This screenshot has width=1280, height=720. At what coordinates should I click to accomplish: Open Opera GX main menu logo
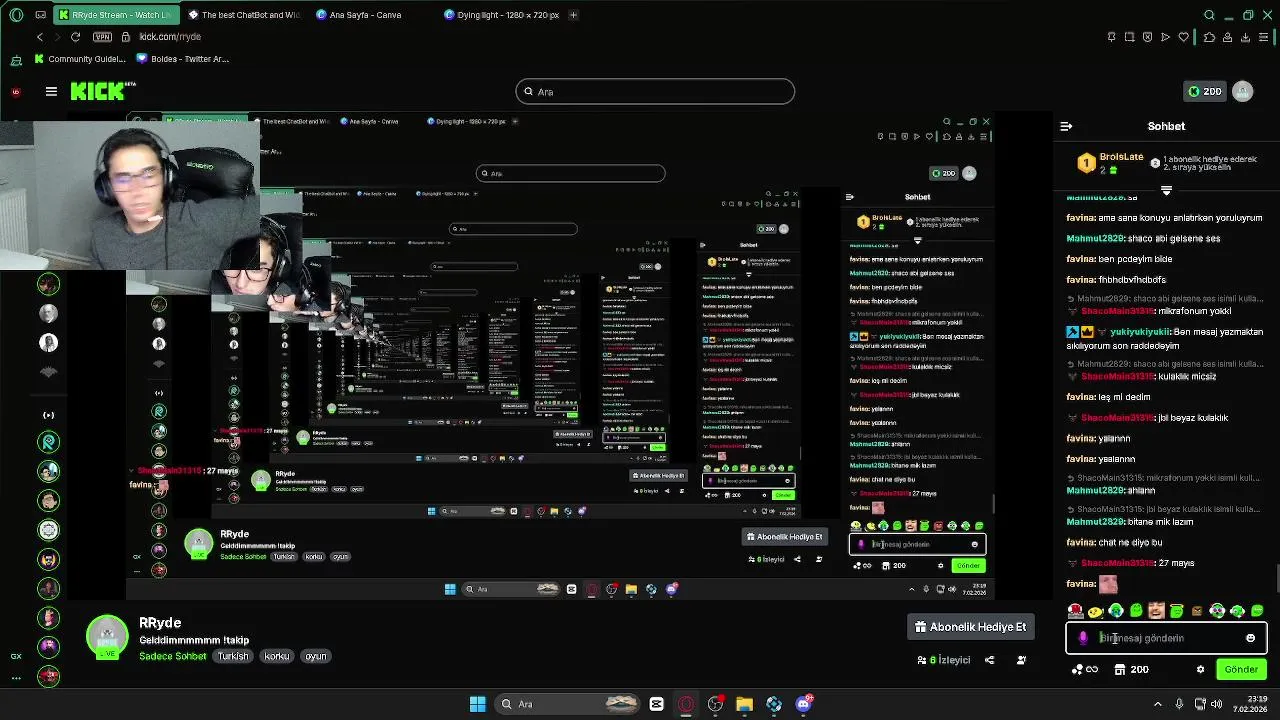15,15
